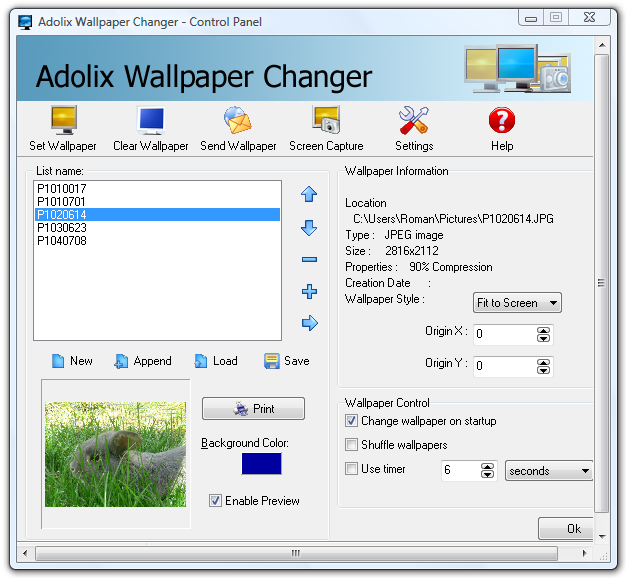Viewport: 626px width, 578px height.
Task: Select P1010701 in the wallpaper list
Action: click(x=157, y=202)
